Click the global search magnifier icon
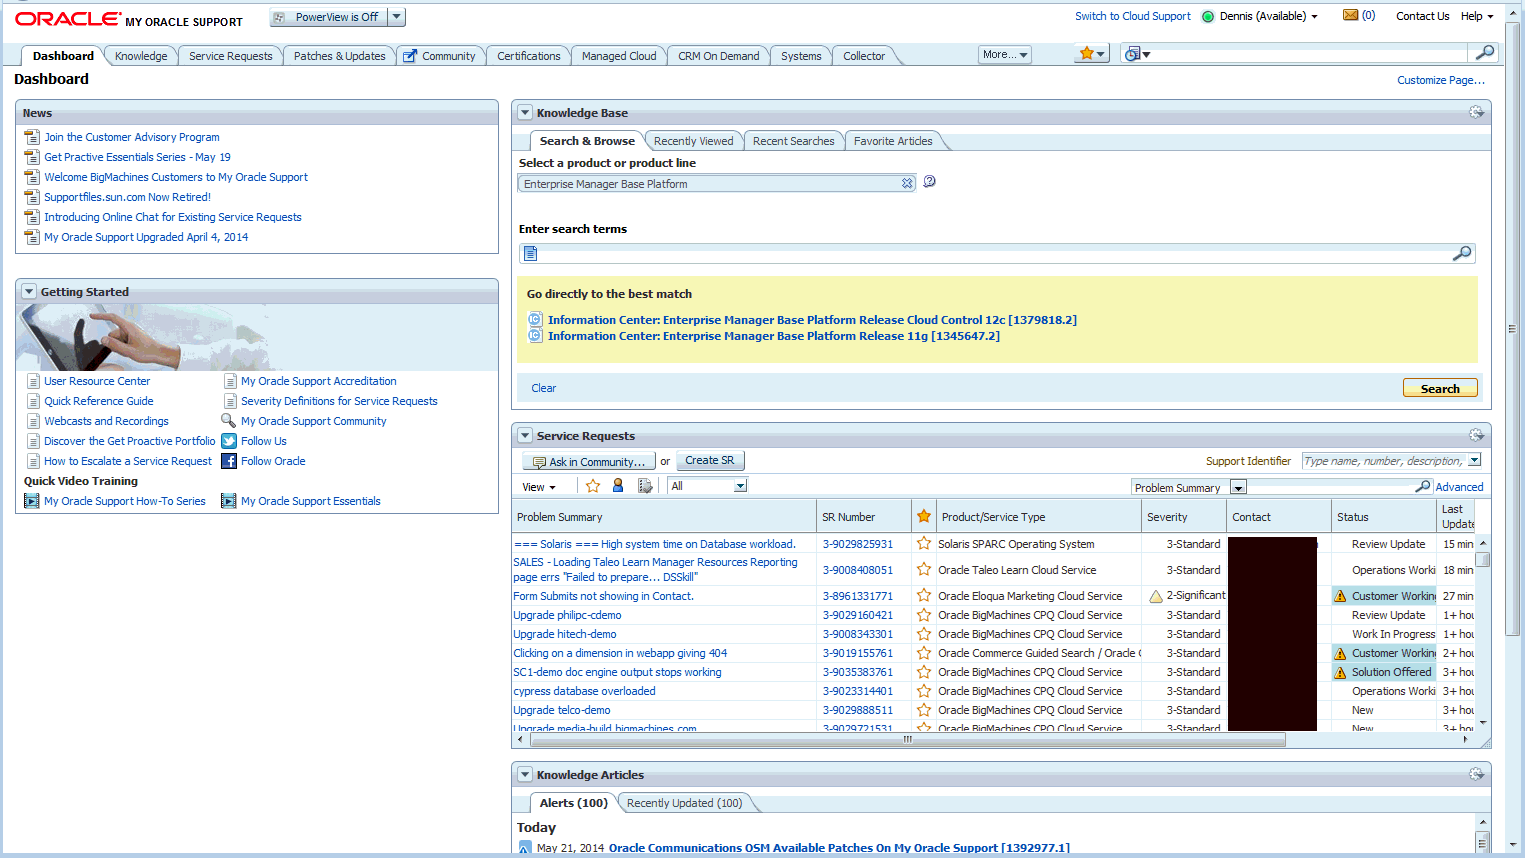The width and height of the screenshot is (1525, 858). [1485, 52]
